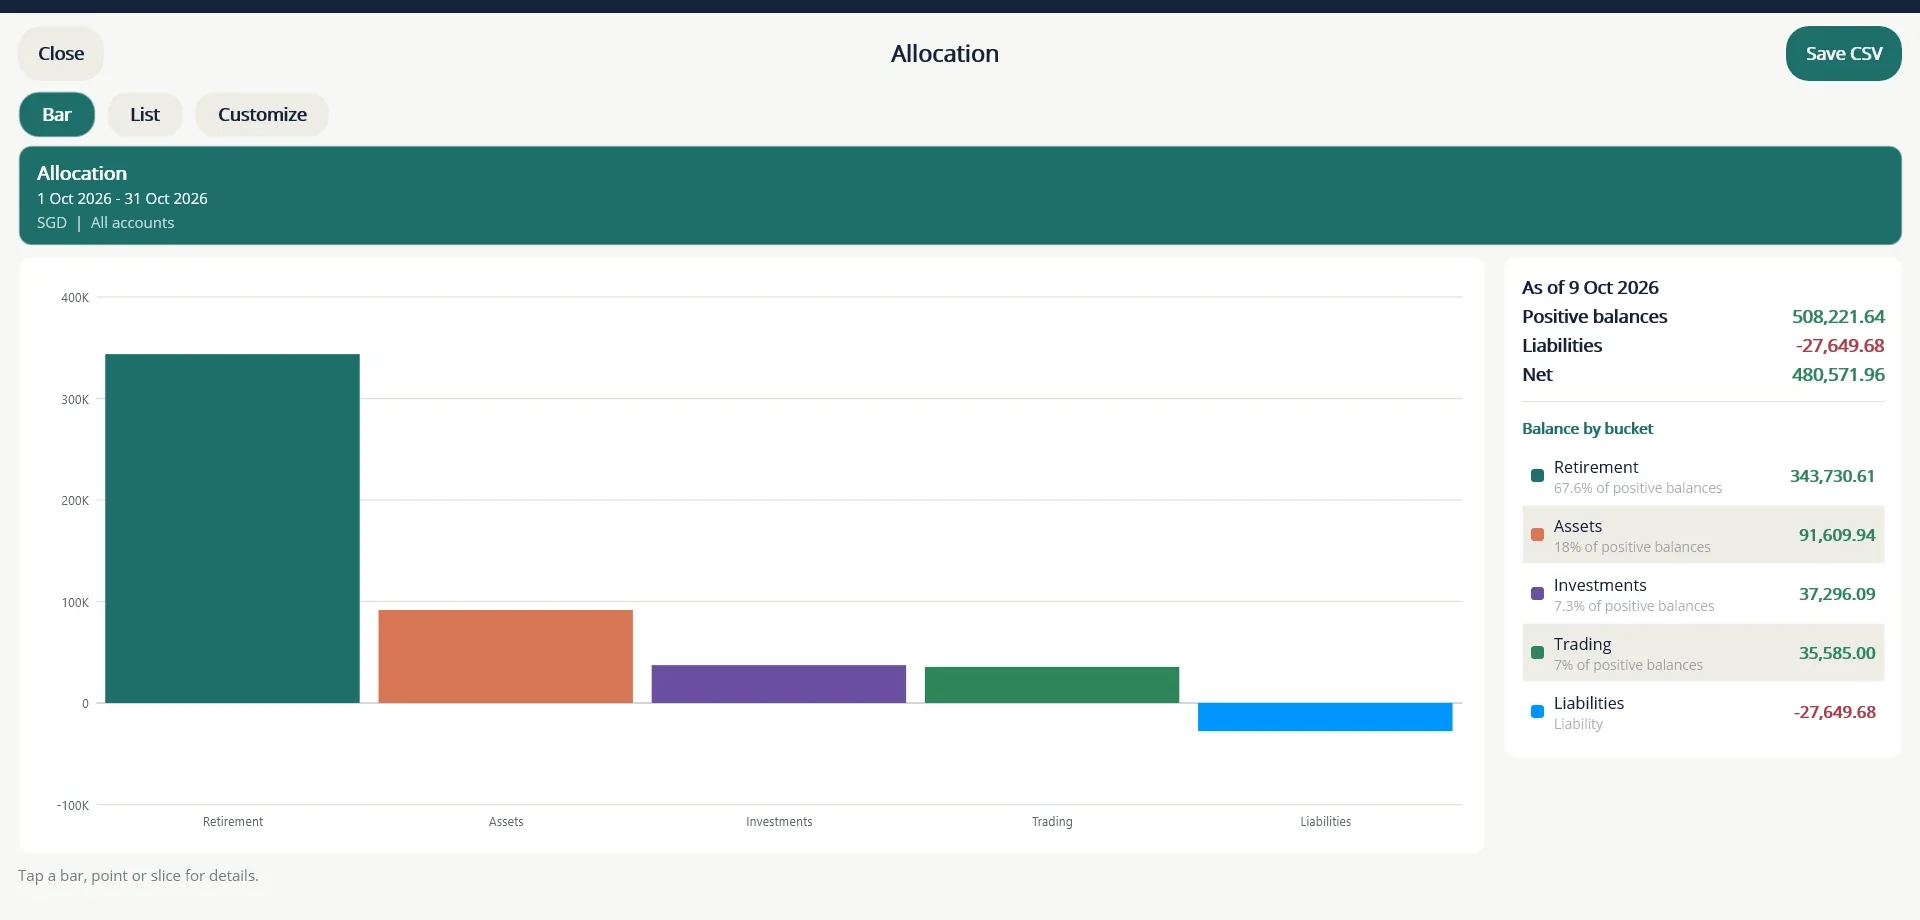Screen dimensions: 1920x920
Task: Click the '18% of positive balances' text
Action: (1632, 547)
